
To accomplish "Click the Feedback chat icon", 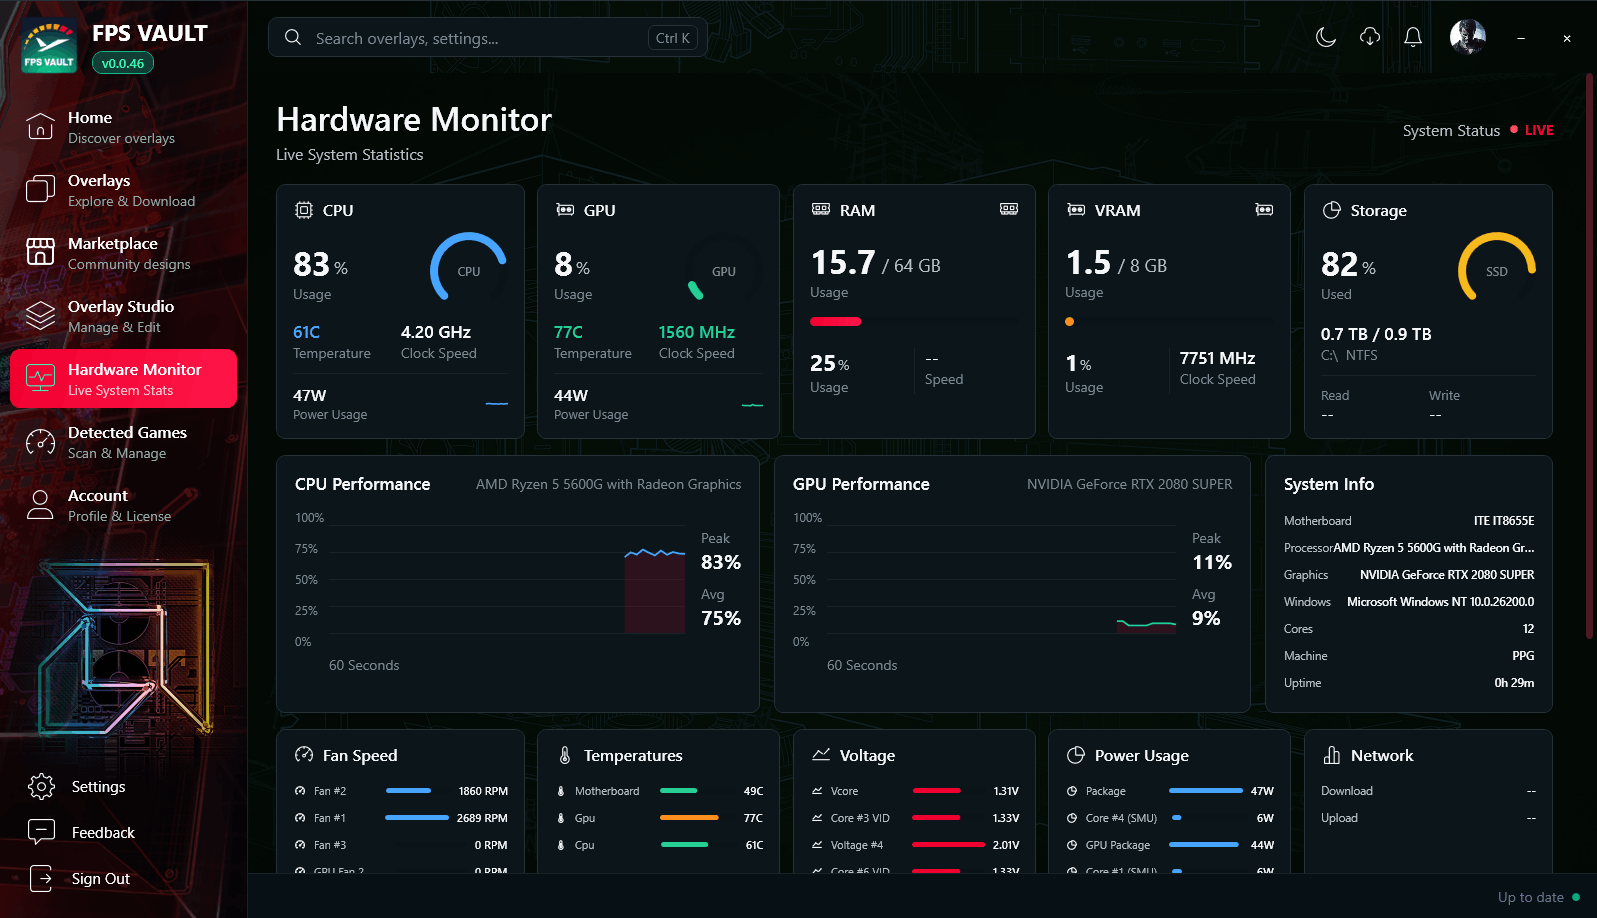I will (41, 832).
